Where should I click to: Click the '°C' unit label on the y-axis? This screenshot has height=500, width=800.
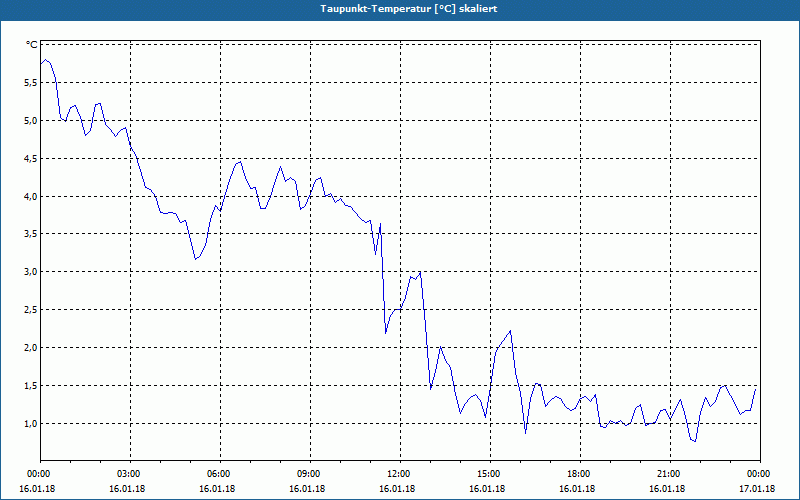(32, 45)
